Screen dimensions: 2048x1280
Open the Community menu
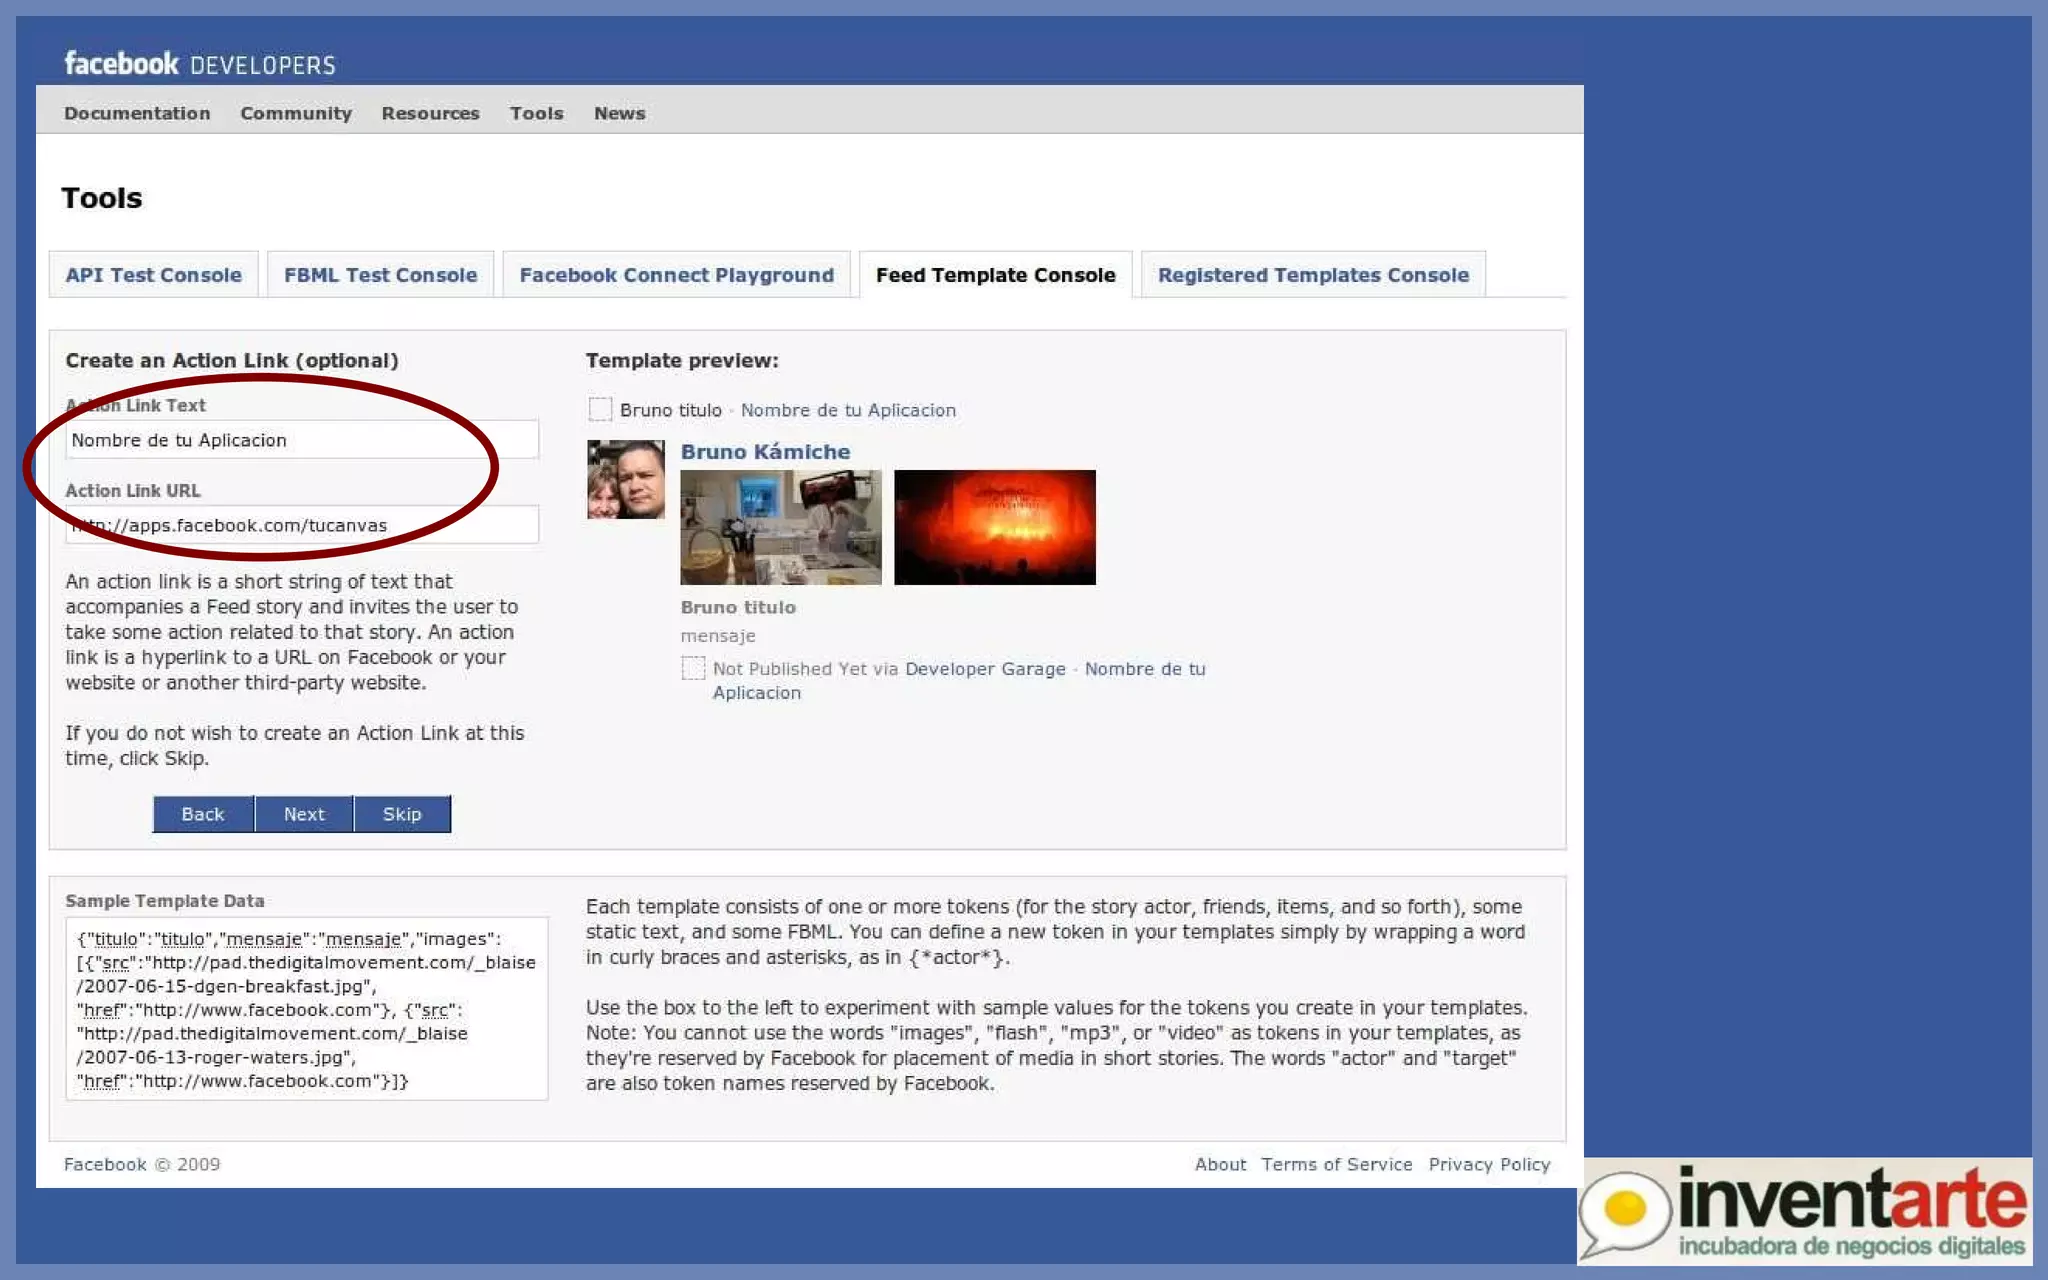point(296,113)
